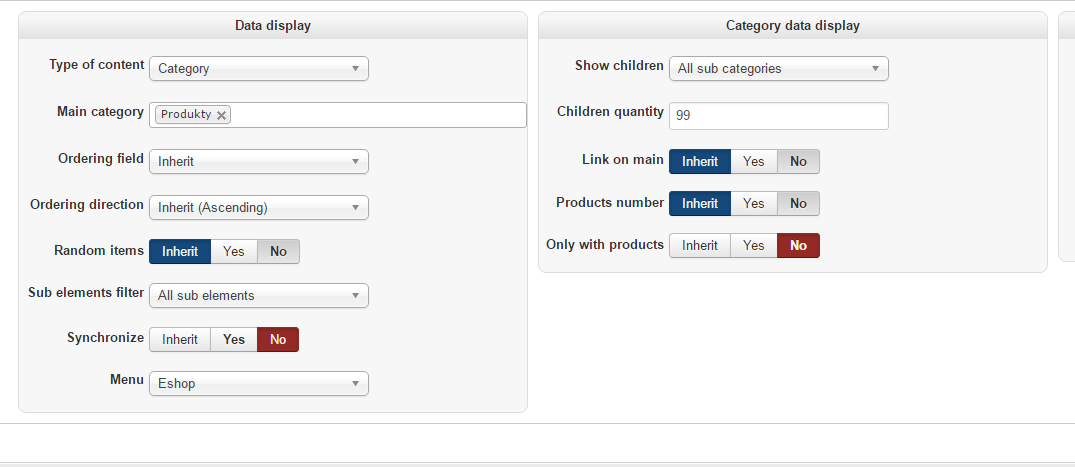Set Link on main to Yes
The width and height of the screenshot is (1075, 467).
(754, 161)
